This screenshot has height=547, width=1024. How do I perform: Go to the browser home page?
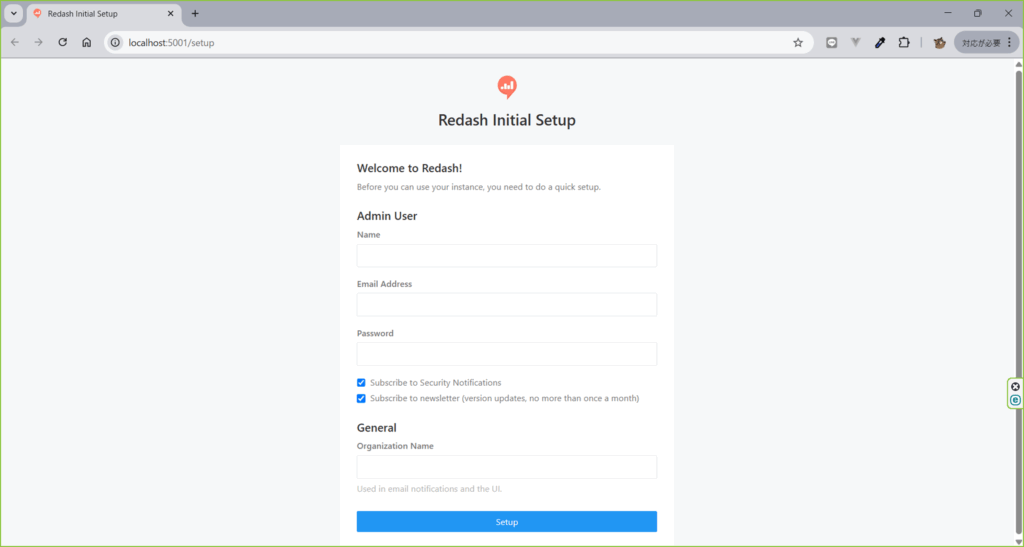(87, 43)
